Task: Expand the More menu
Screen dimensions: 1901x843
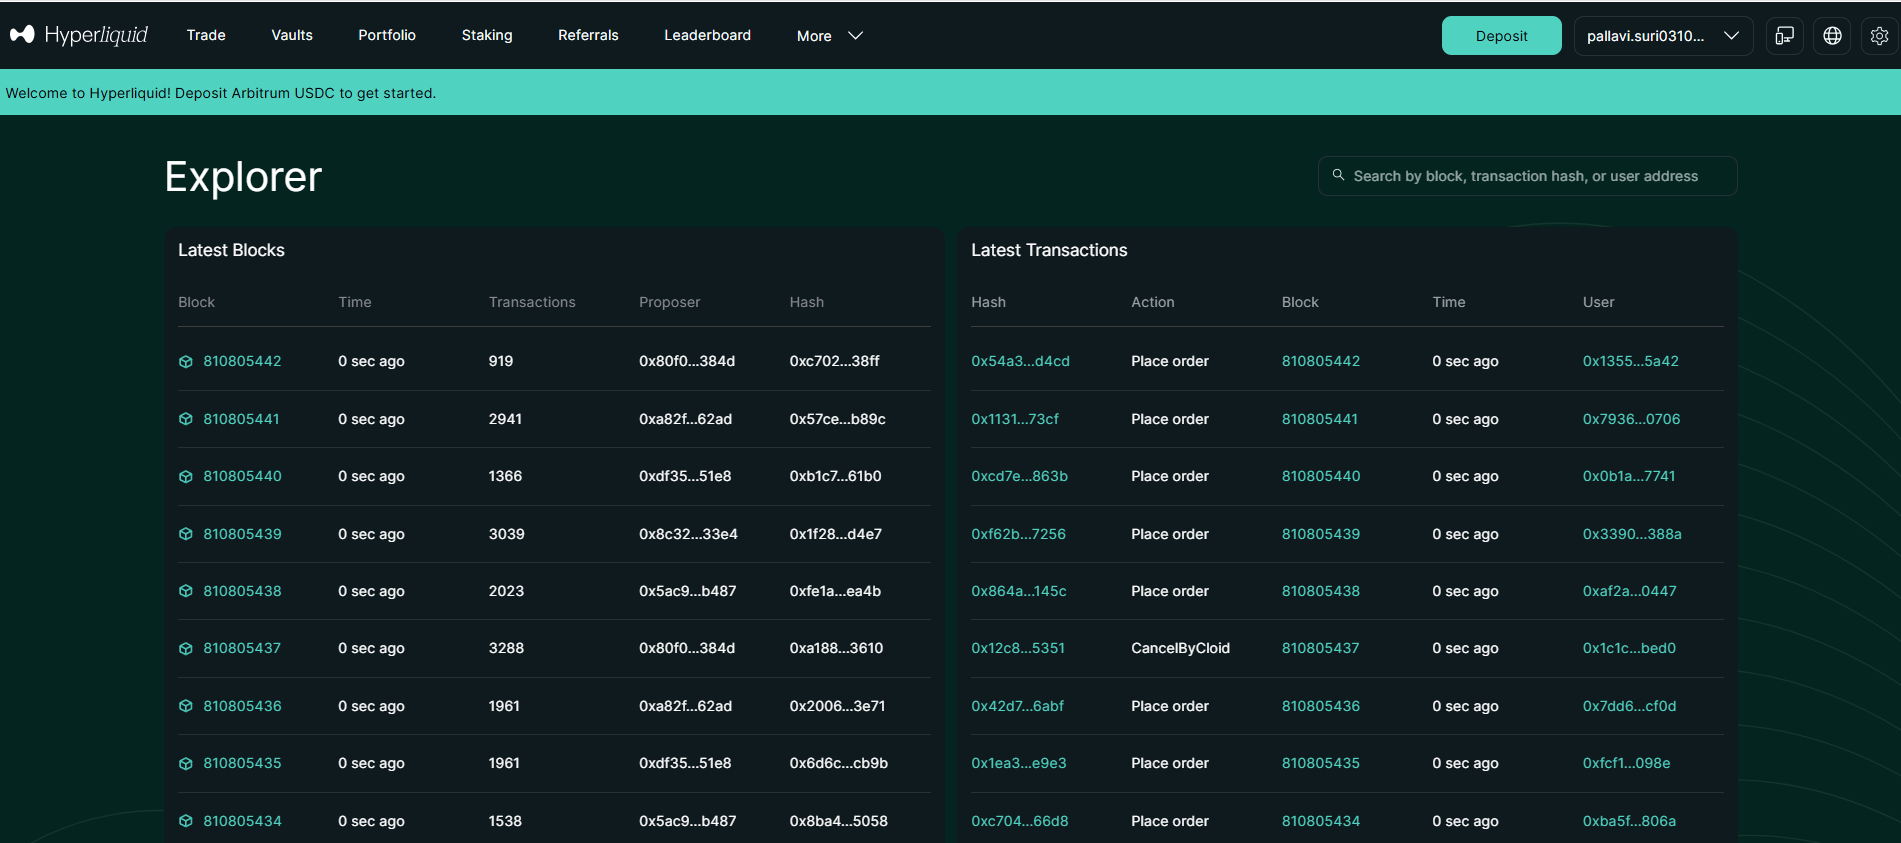Action: coord(829,36)
